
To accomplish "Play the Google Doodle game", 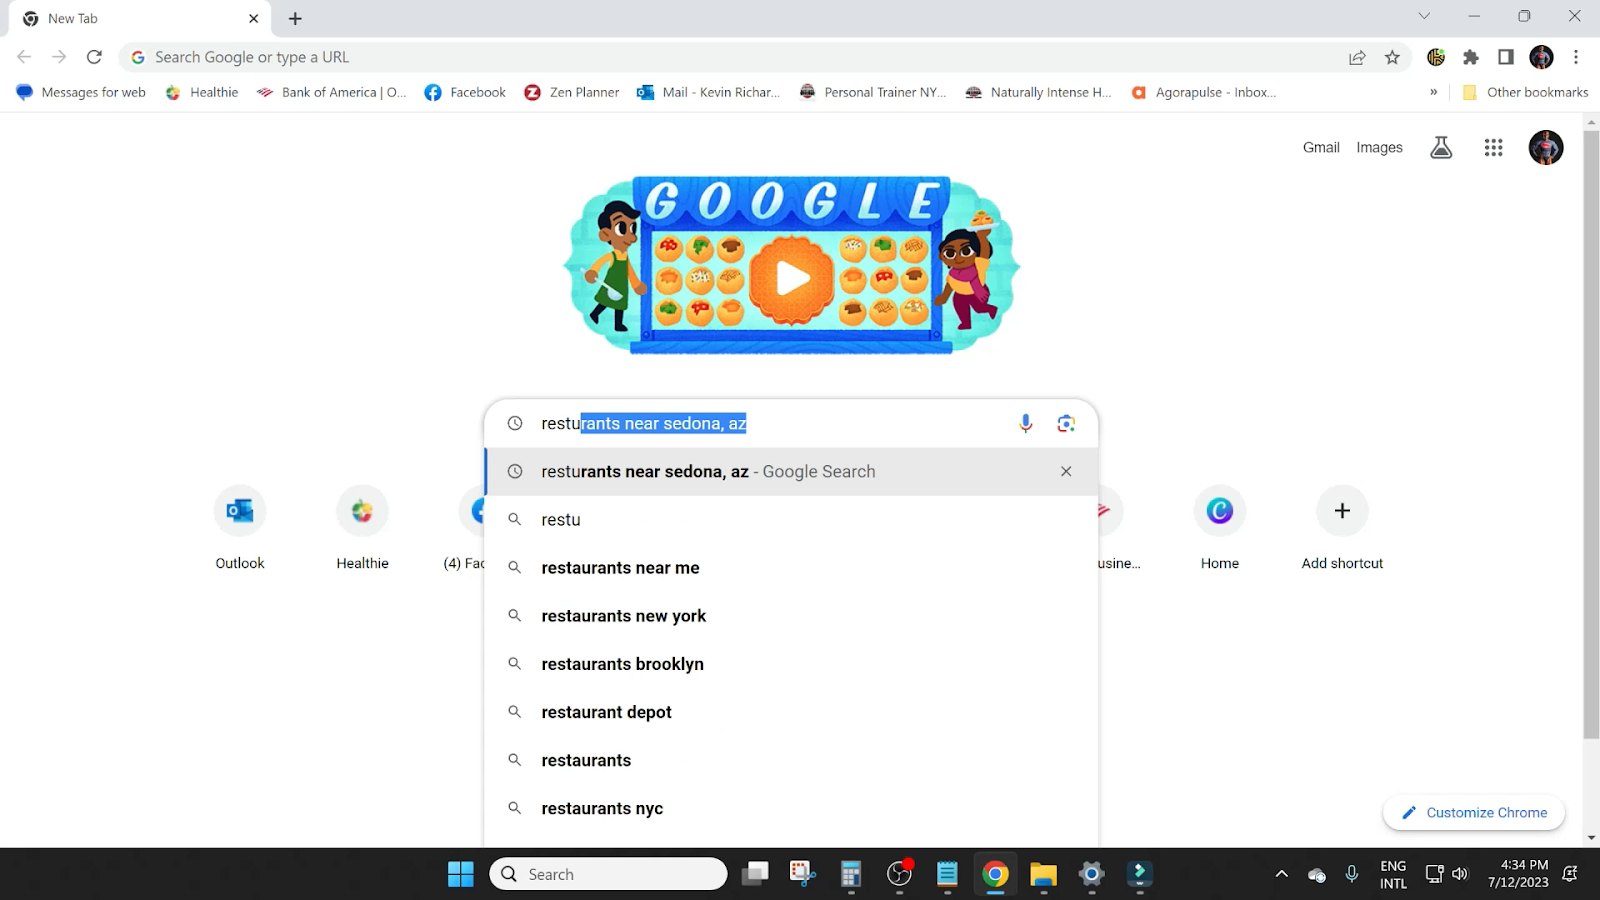I will (792, 278).
